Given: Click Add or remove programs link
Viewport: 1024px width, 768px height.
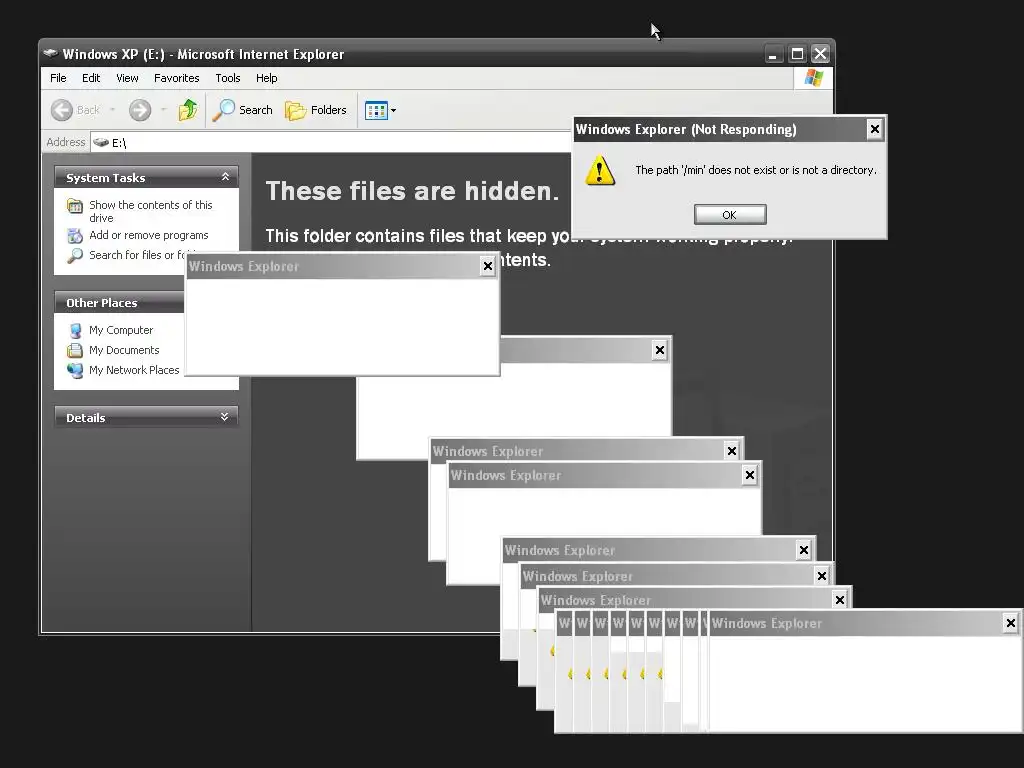Looking at the screenshot, I should click(x=149, y=235).
